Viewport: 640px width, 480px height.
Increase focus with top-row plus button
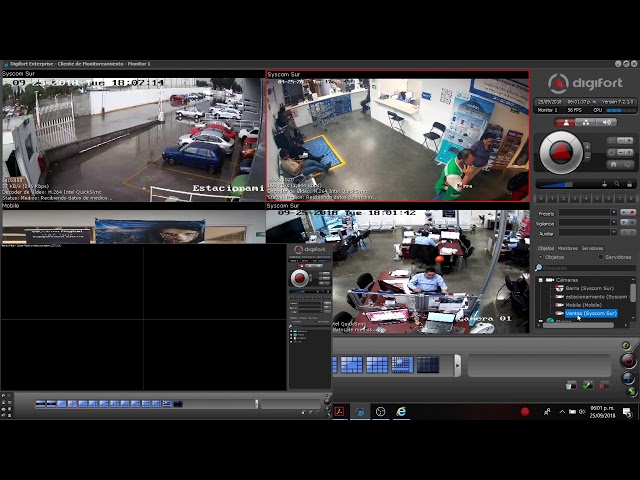tap(629, 141)
